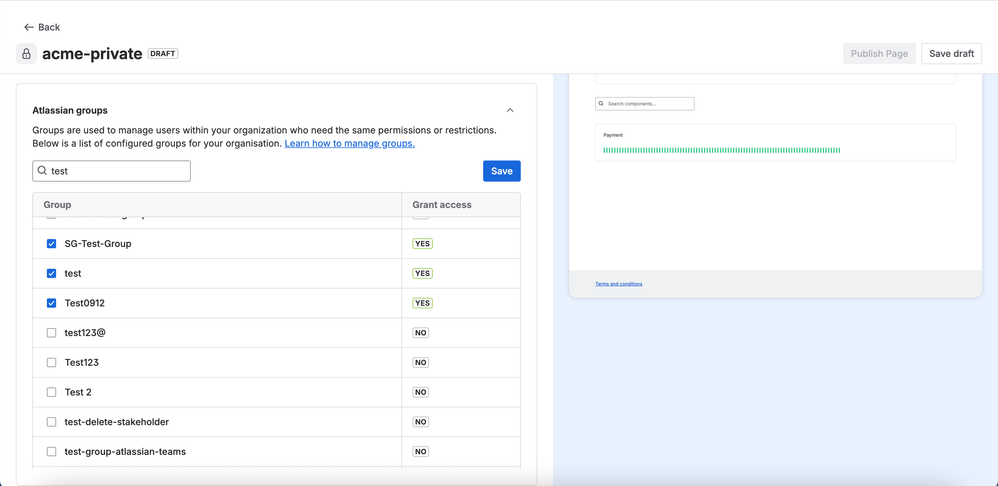Screen dimensions: 998x486
Task: Click the SG-Test-Group name text
Action: coord(98,244)
